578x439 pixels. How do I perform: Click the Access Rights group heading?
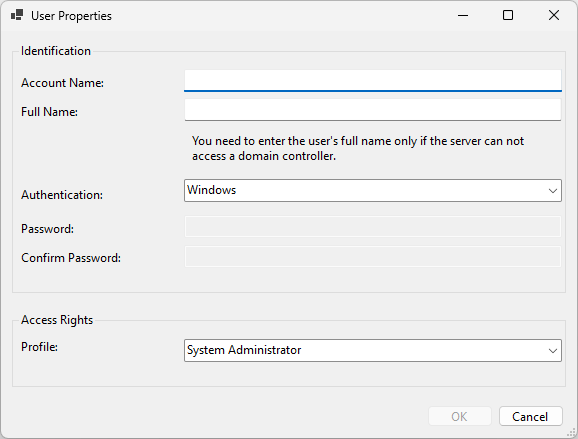tap(57, 320)
